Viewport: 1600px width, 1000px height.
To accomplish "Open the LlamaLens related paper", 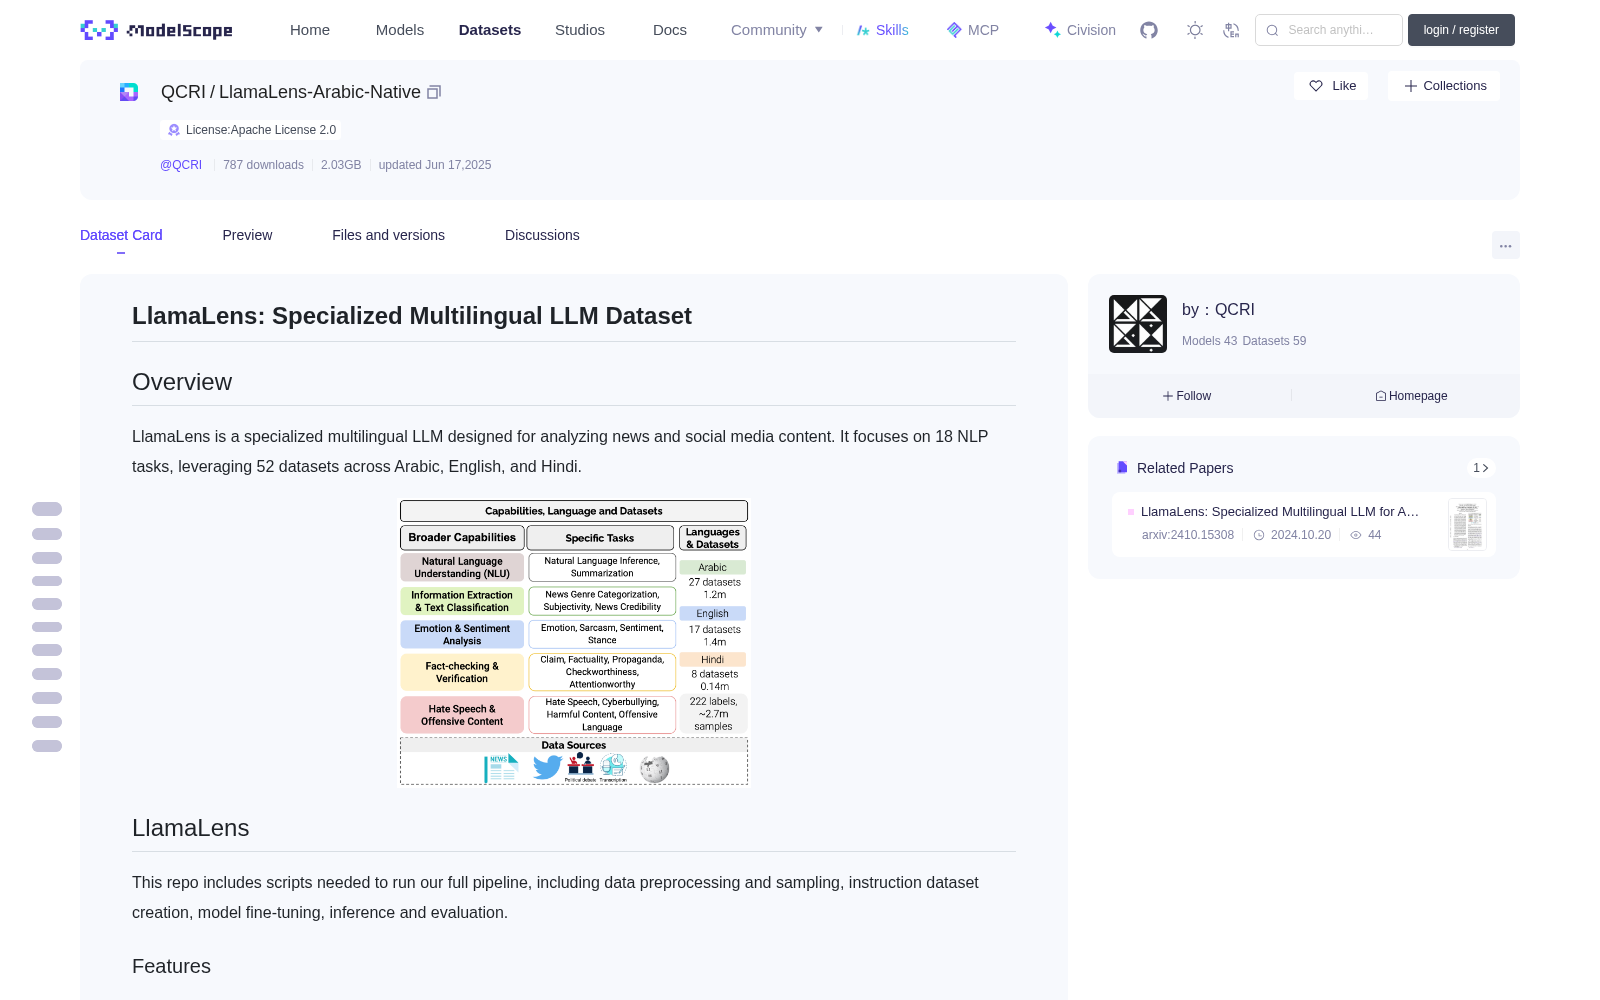I will (x=1280, y=511).
